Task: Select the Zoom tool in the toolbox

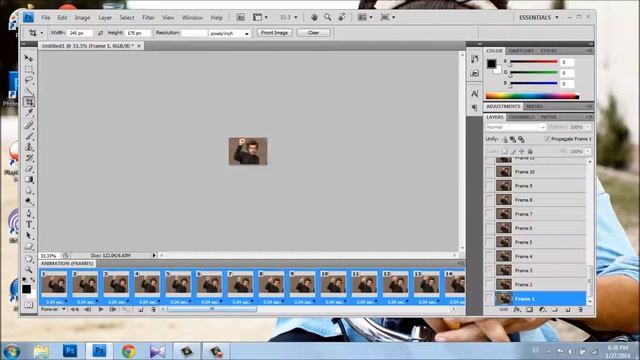Action: pos(29,269)
